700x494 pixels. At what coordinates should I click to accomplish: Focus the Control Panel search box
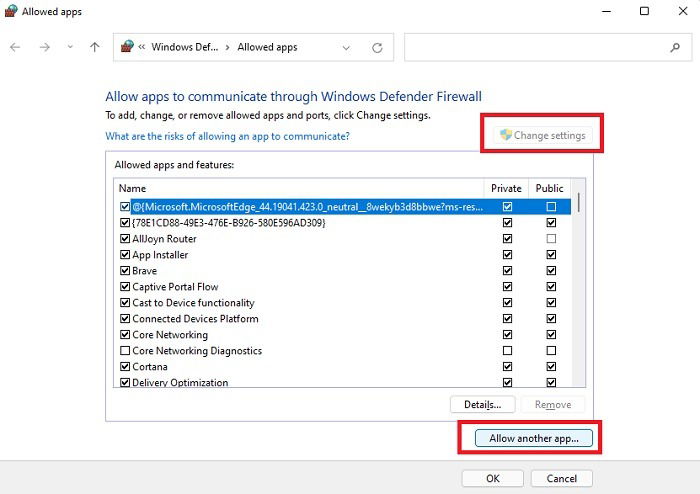click(548, 47)
